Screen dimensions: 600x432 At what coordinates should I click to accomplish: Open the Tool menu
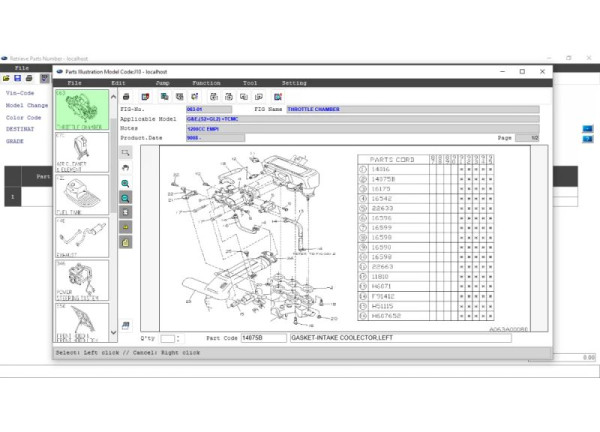250,83
